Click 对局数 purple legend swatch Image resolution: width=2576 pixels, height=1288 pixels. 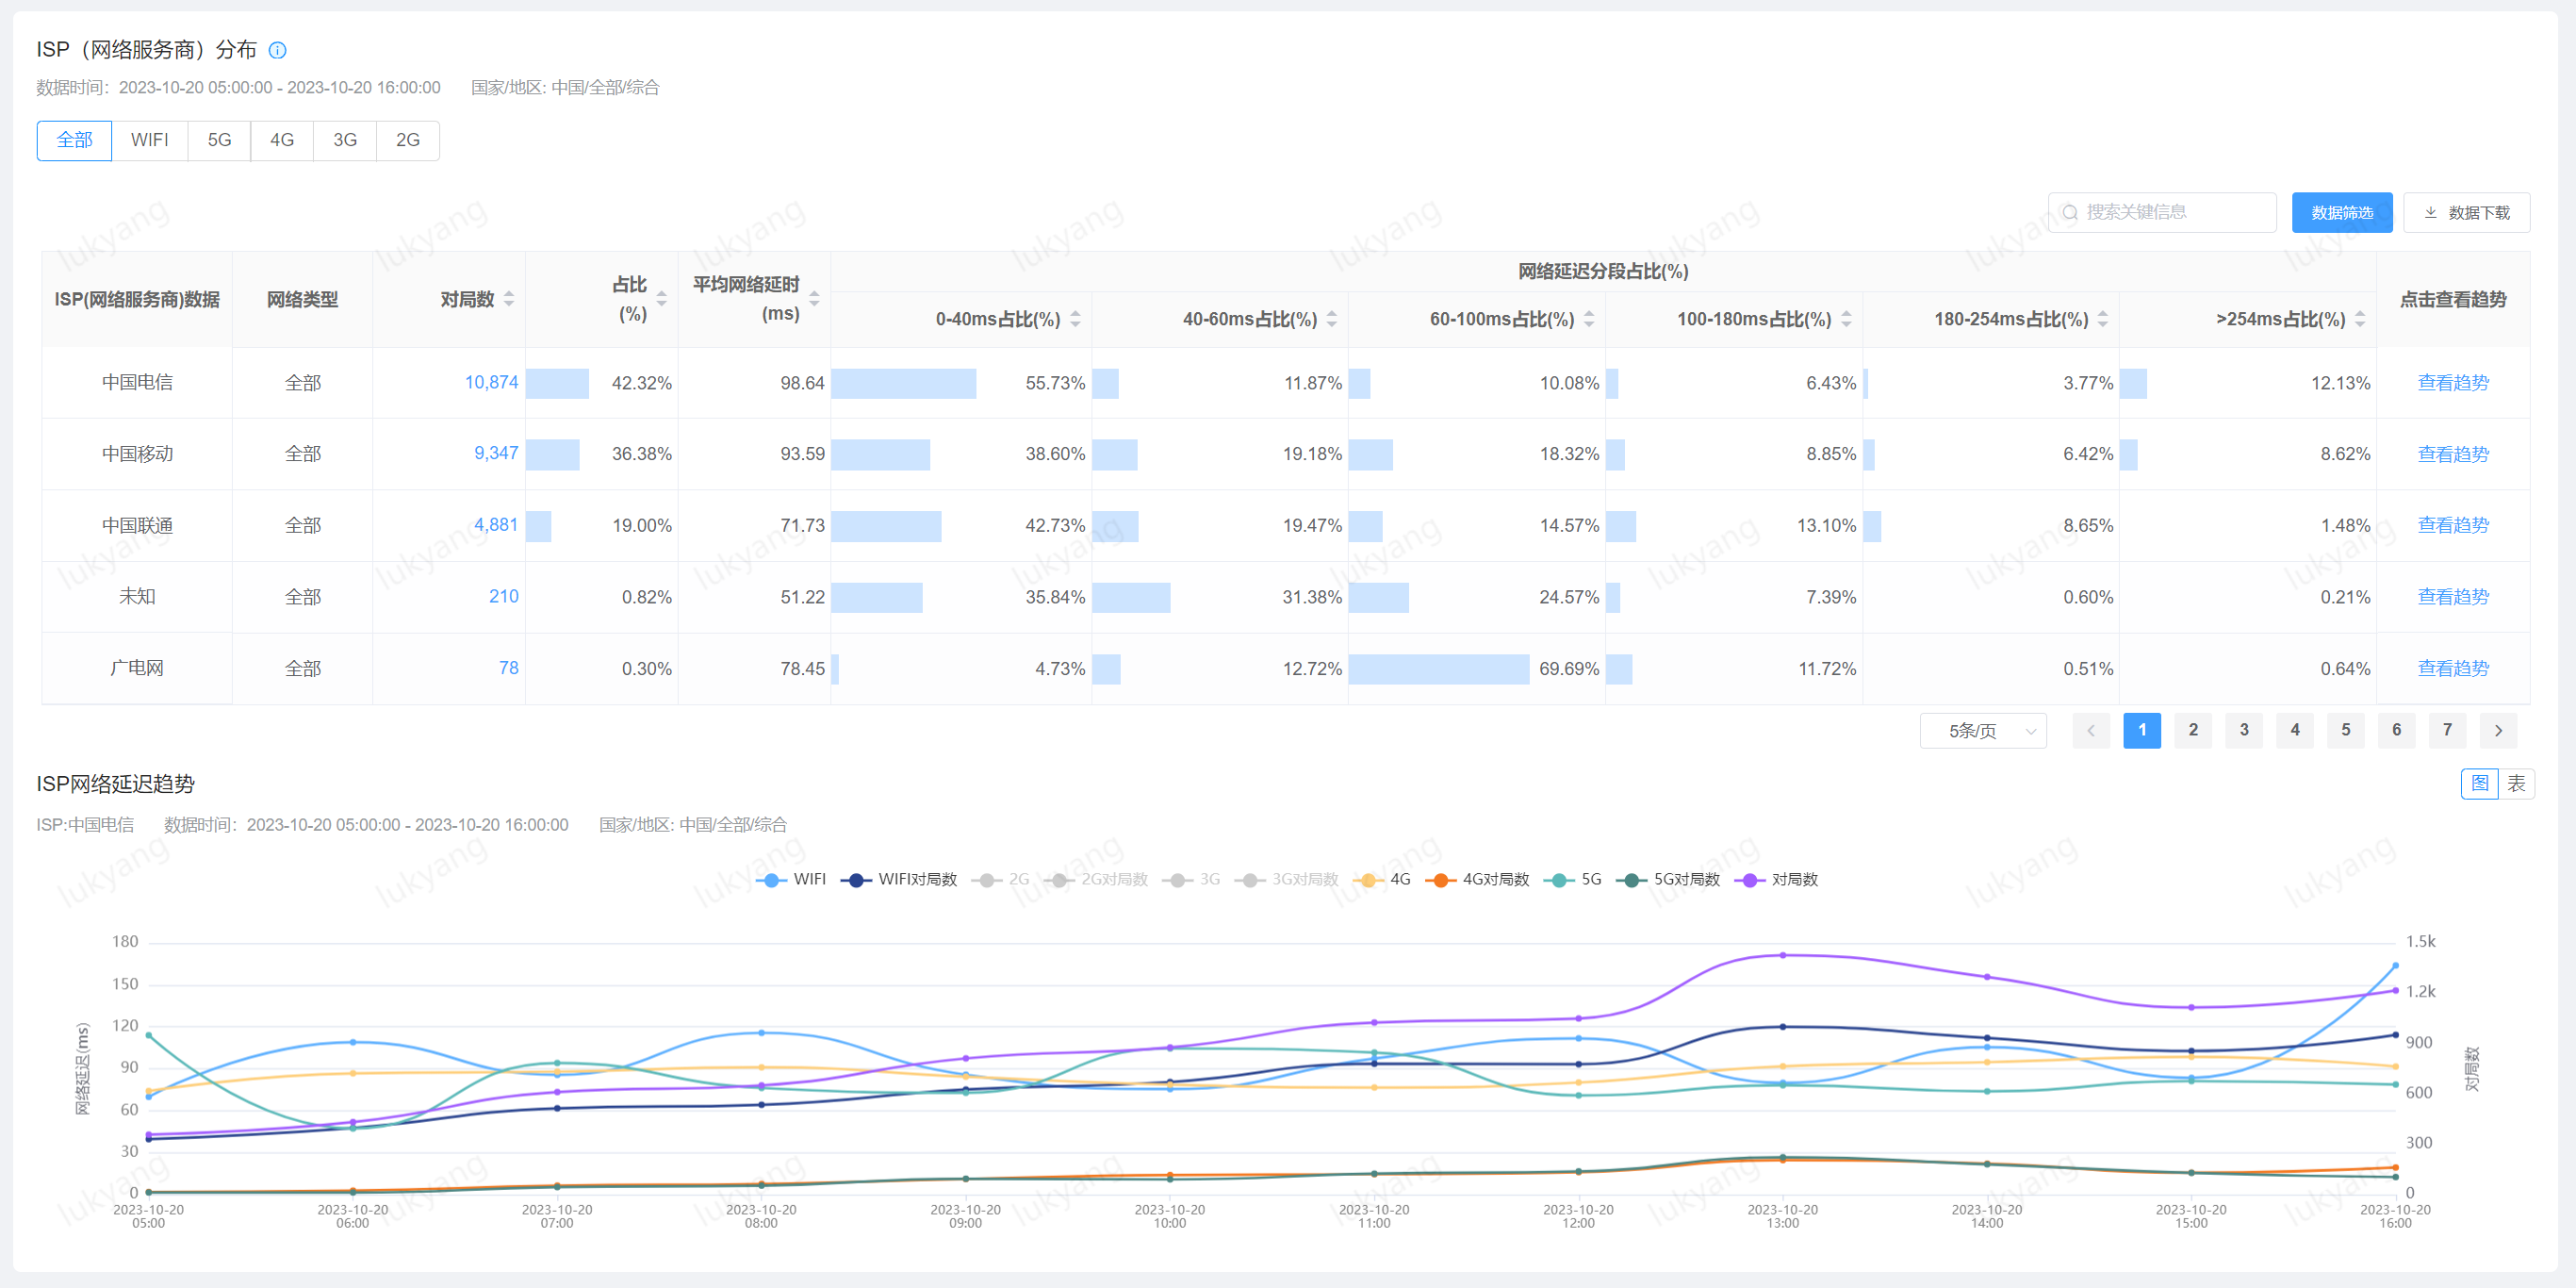pyautogui.click(x=1750, y=879)
